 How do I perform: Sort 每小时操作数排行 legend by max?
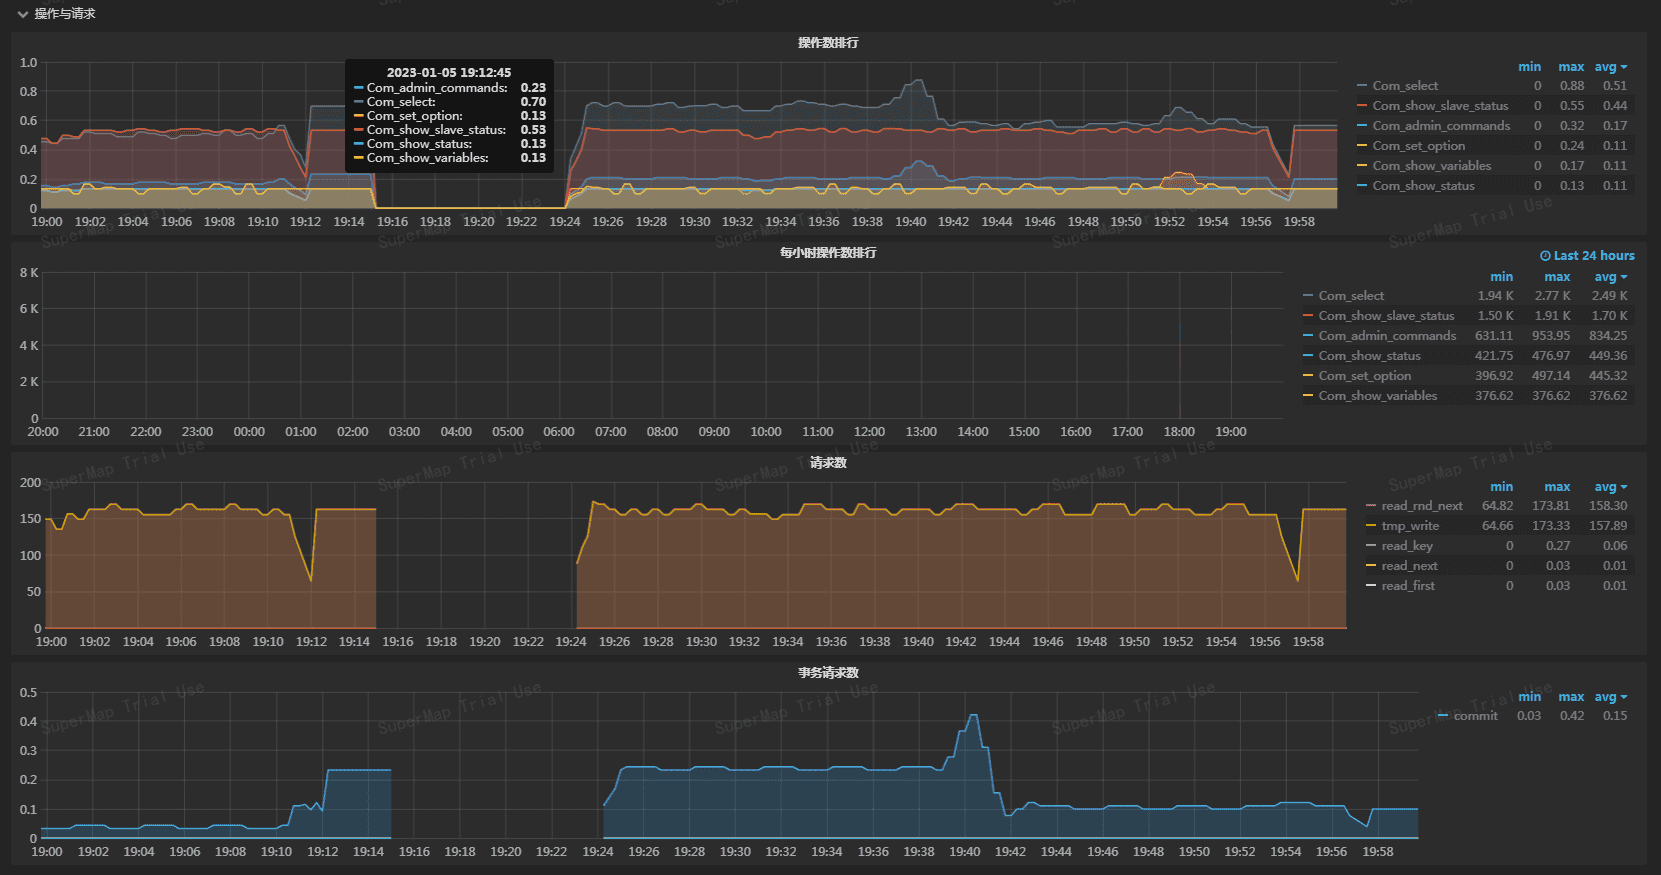click(x=1557, y=277)
